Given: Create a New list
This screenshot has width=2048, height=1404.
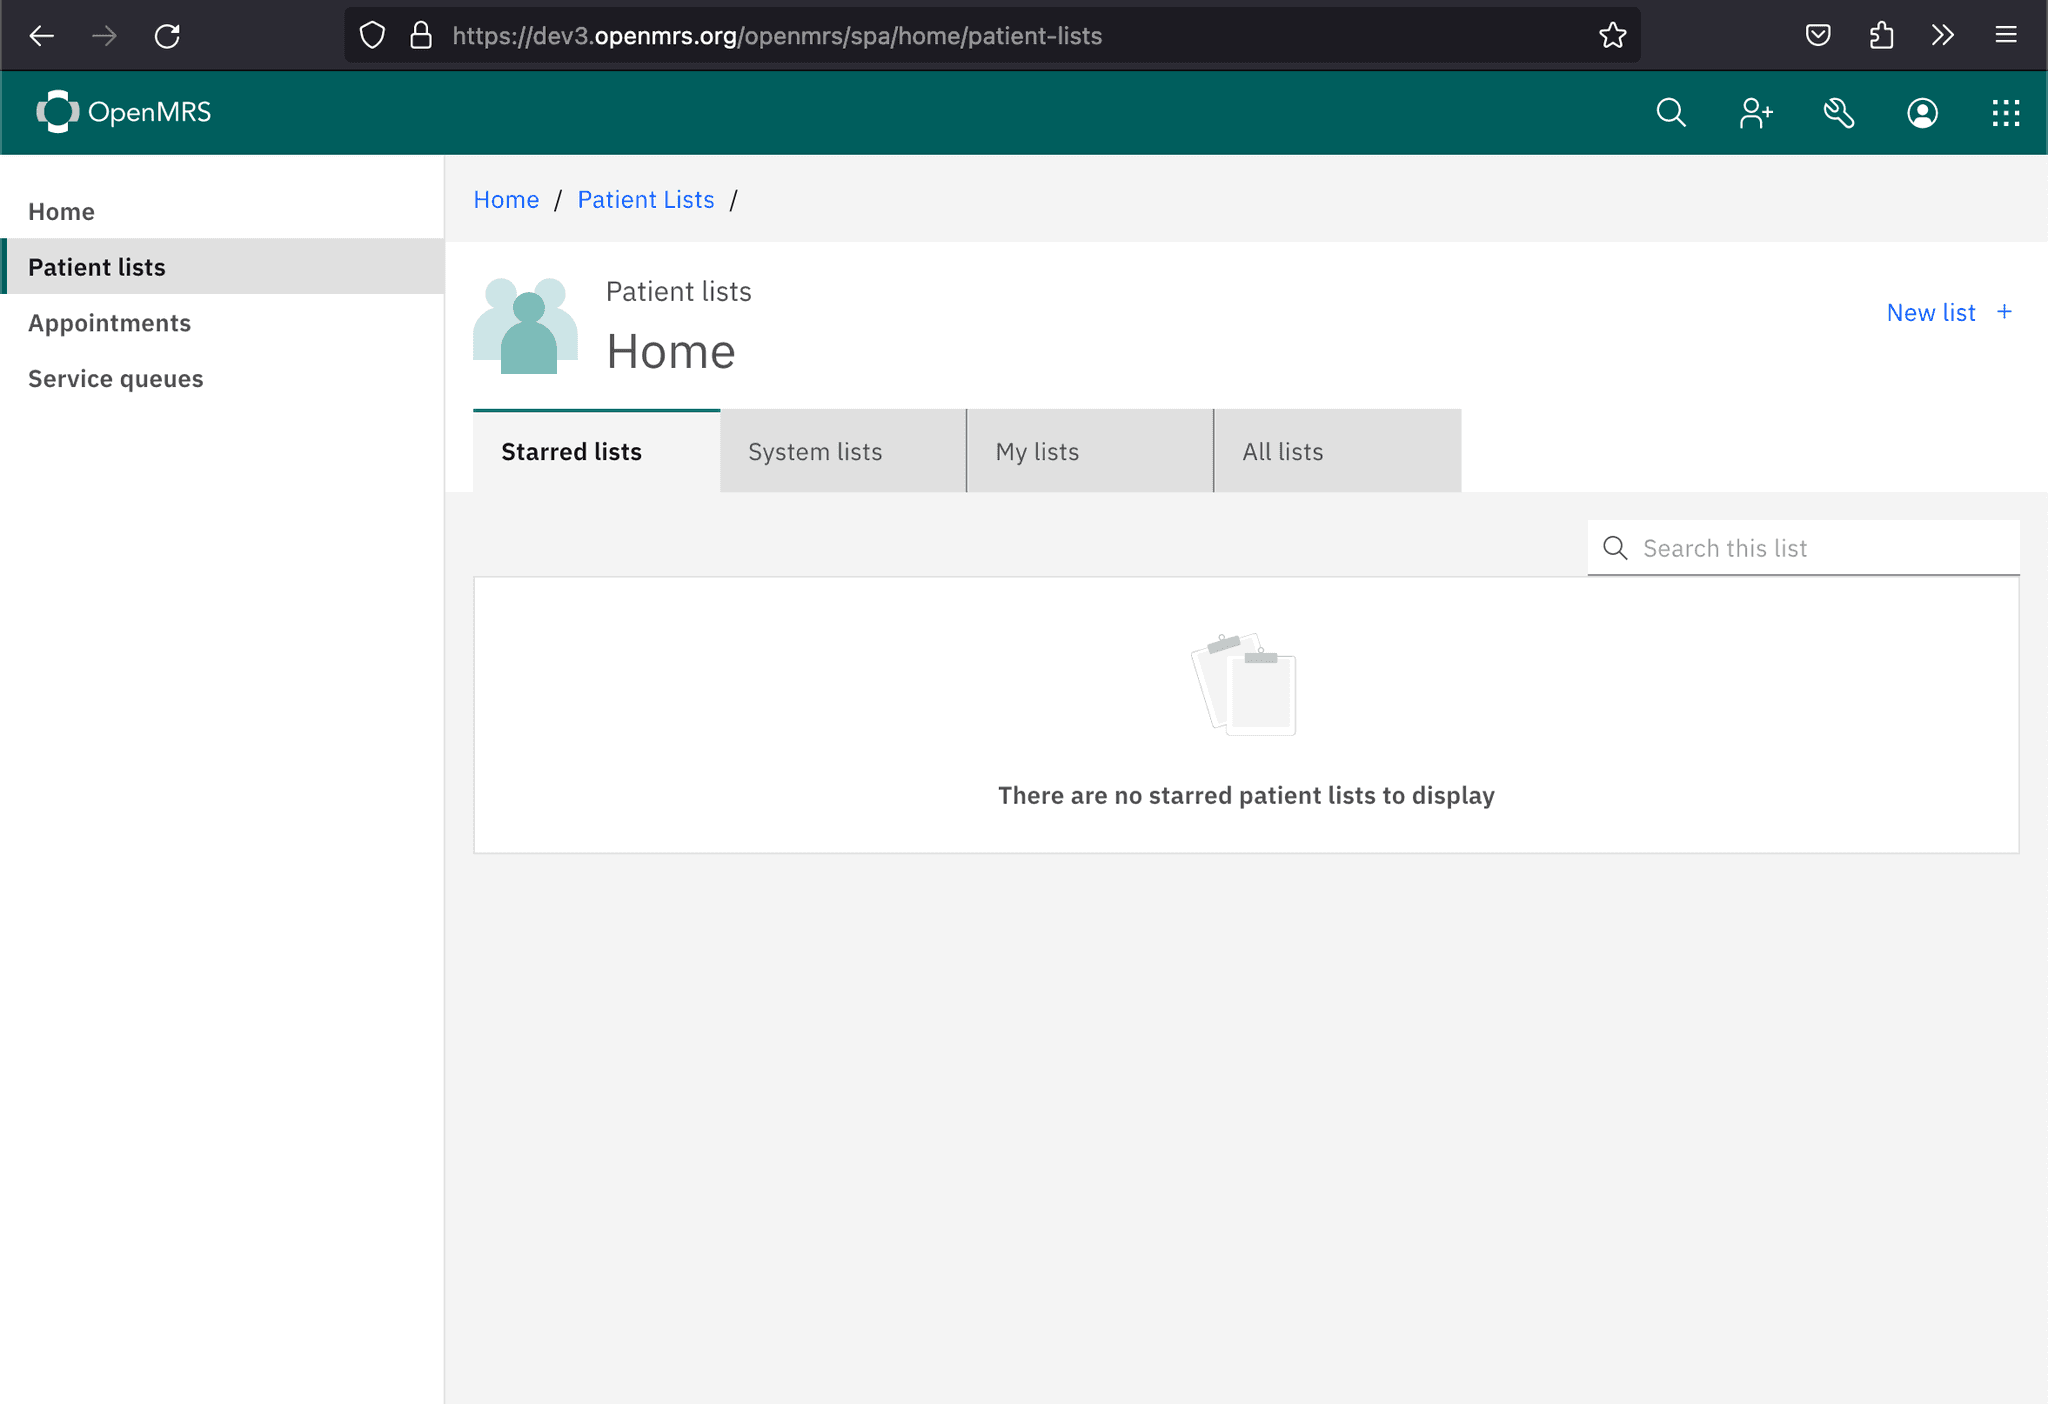Looking at the screenshot, I should point(1948,313).
